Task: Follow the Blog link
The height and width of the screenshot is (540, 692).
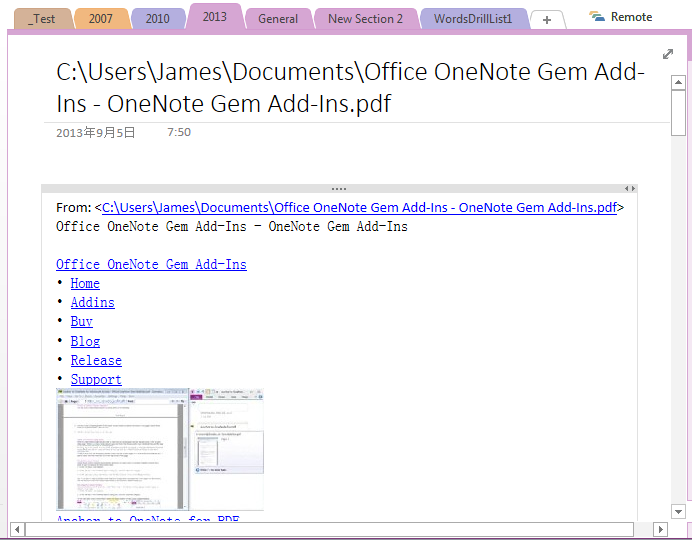Action: tap(85, 341)
